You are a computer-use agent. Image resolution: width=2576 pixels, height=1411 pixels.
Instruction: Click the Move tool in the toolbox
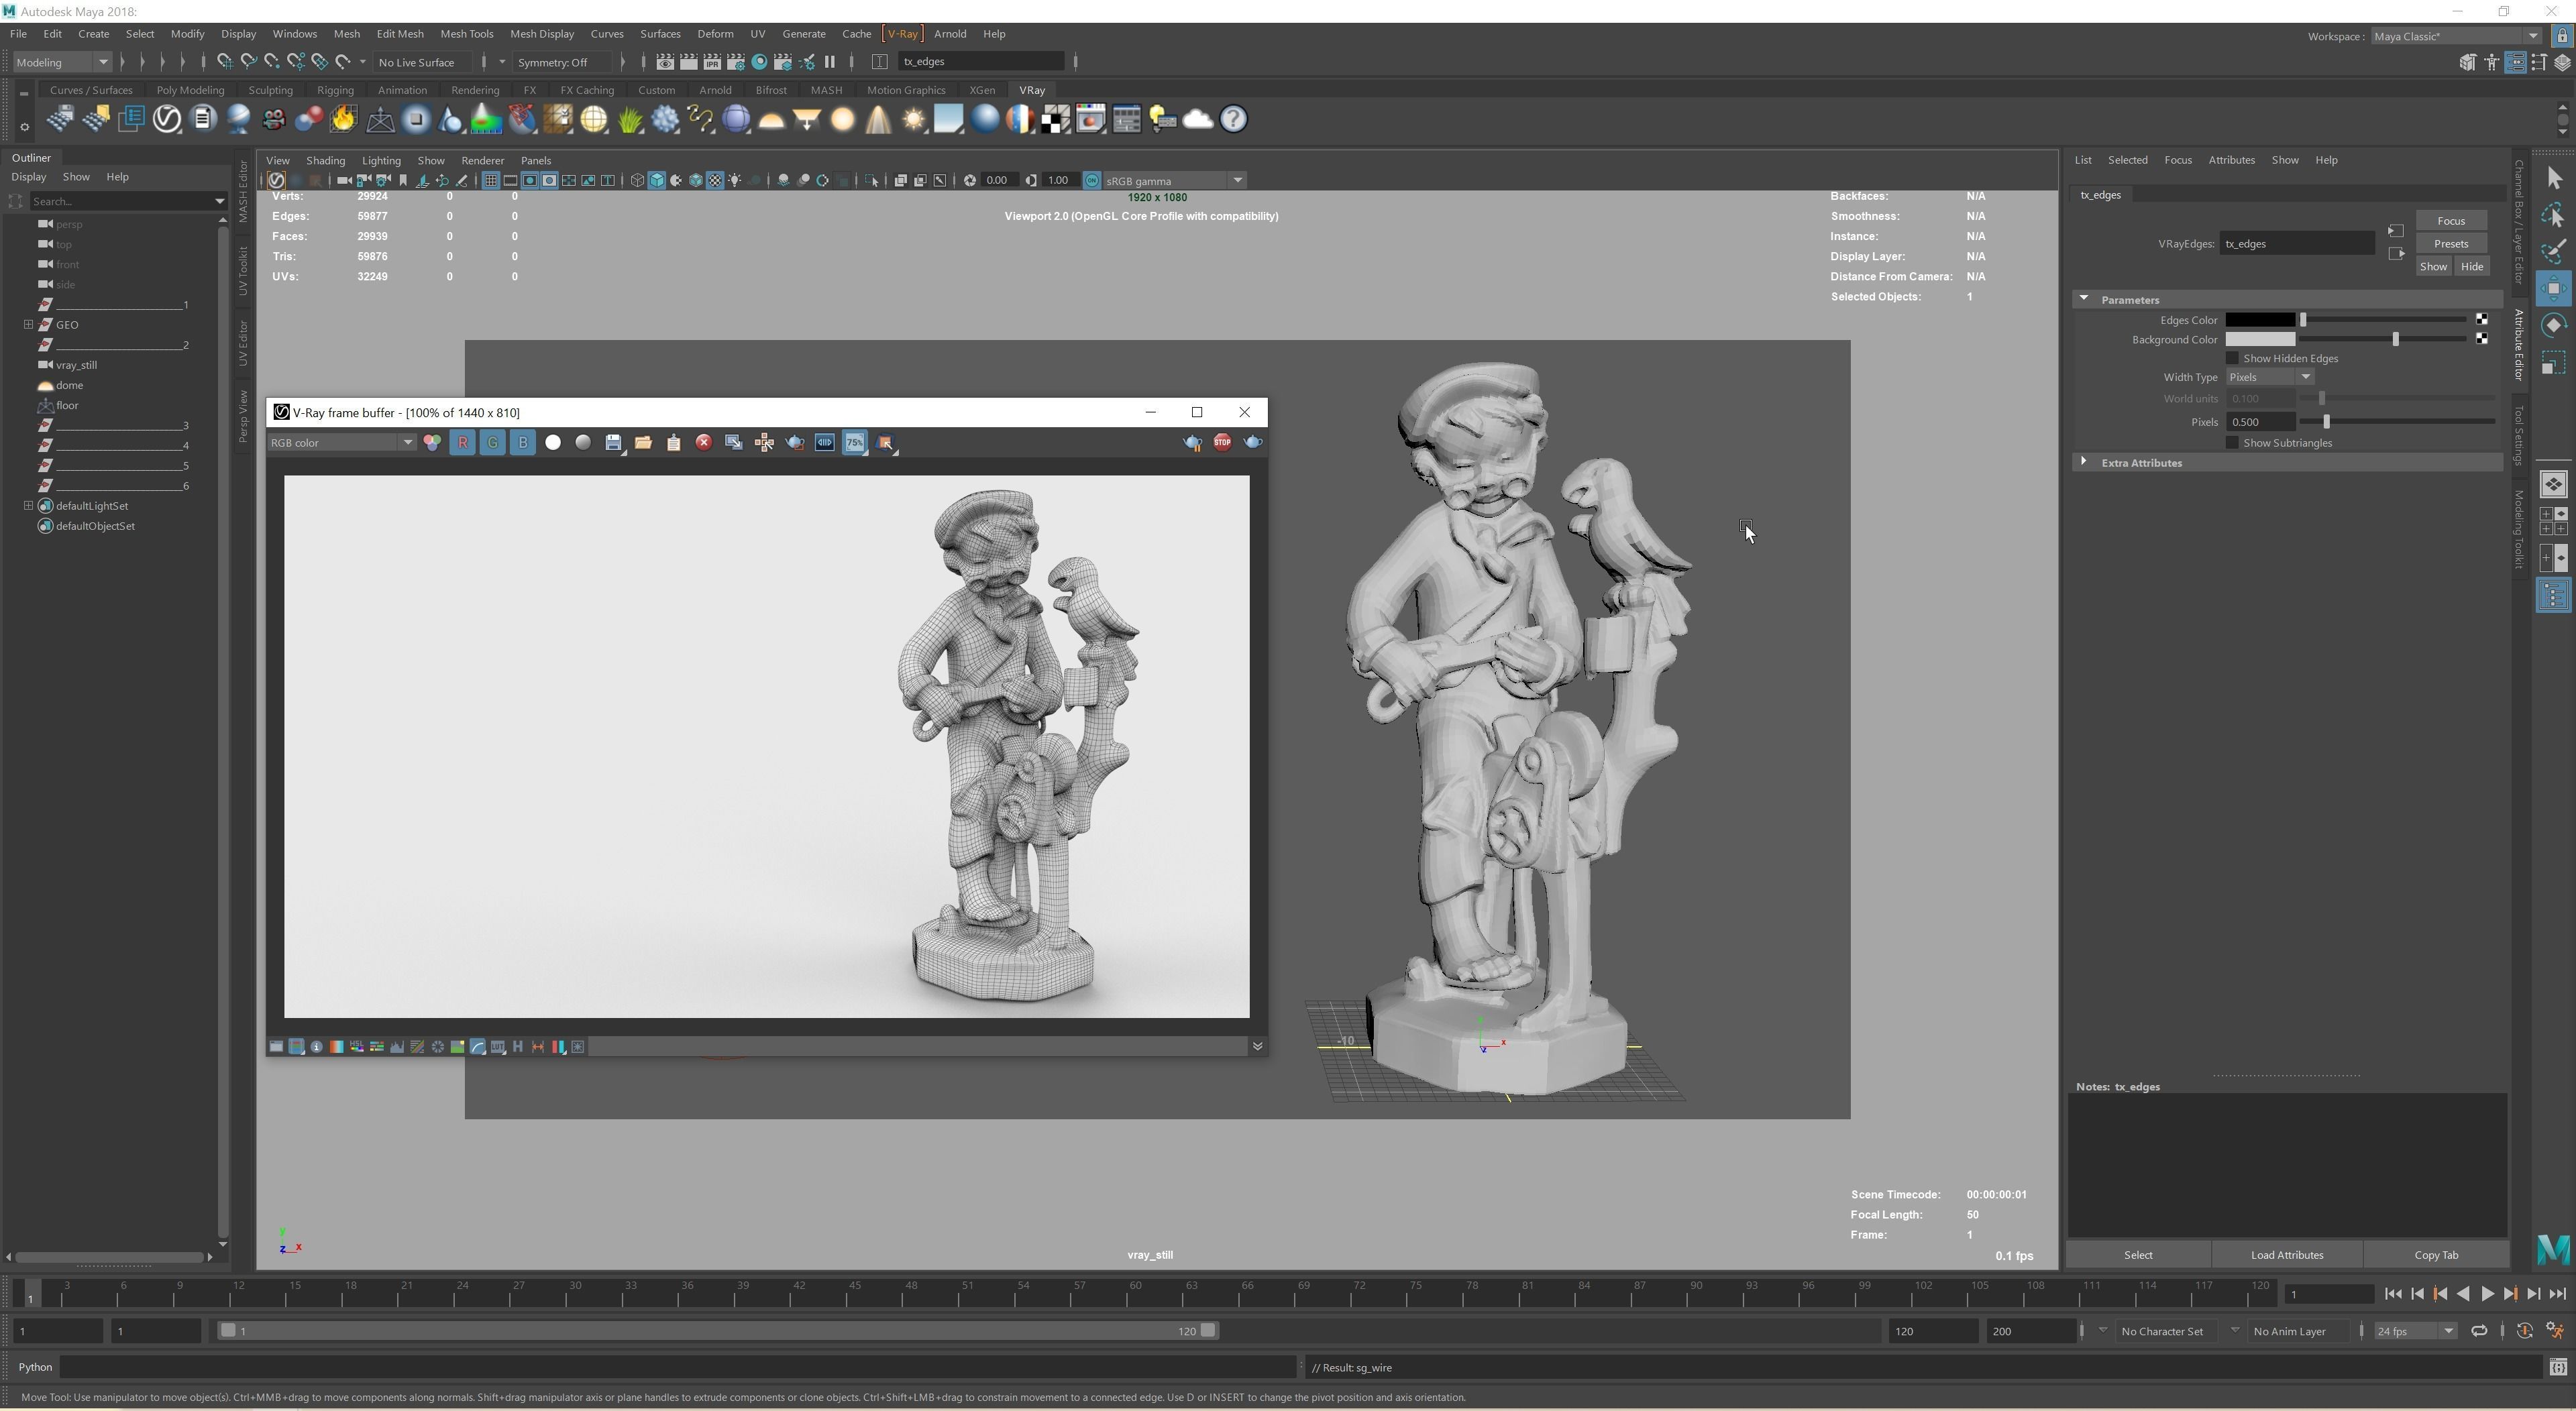tap(2553, 289)
